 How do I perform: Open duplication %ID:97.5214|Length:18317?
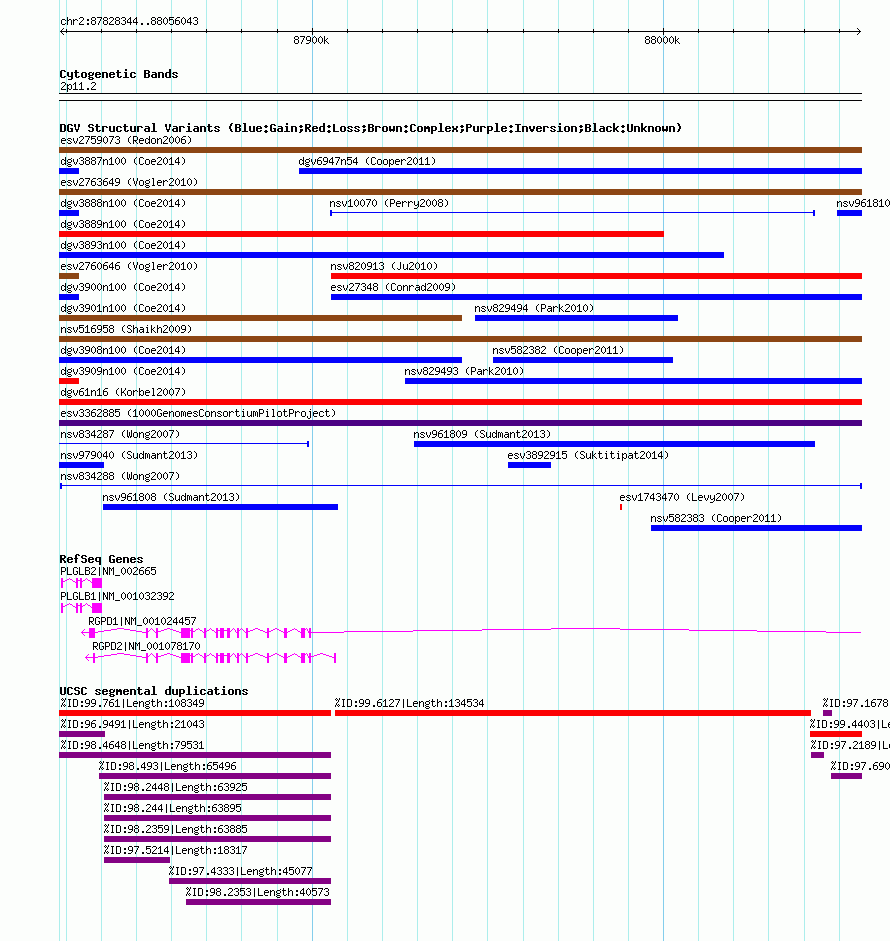pos(137,860)
